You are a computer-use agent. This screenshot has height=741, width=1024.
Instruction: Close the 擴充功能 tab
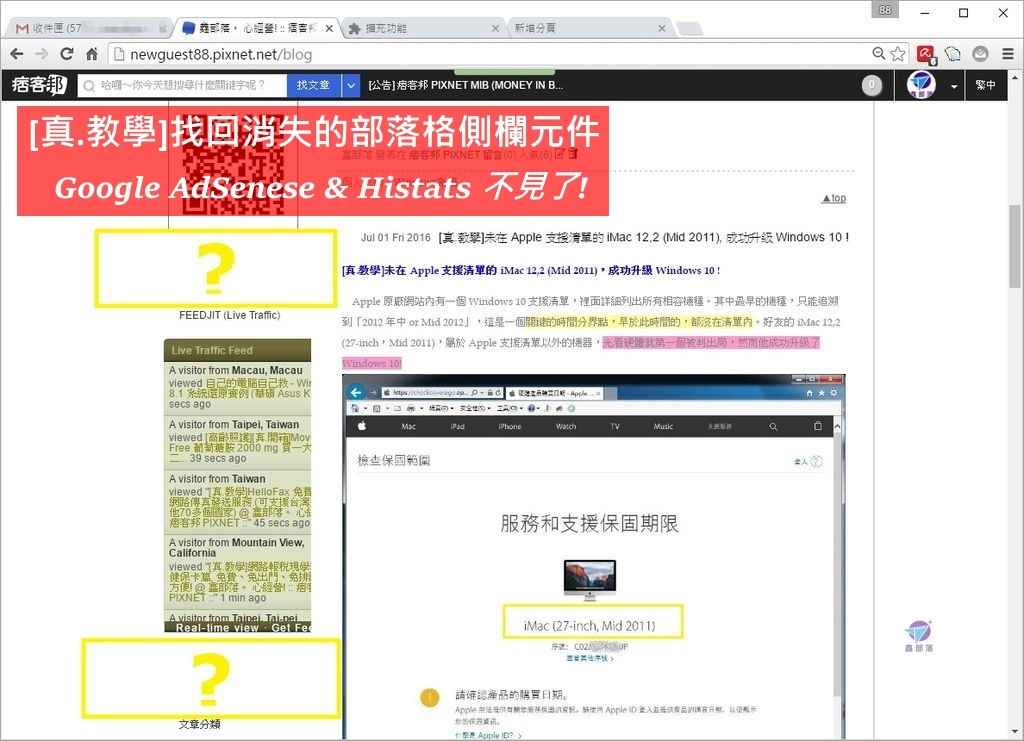point(496,29)
